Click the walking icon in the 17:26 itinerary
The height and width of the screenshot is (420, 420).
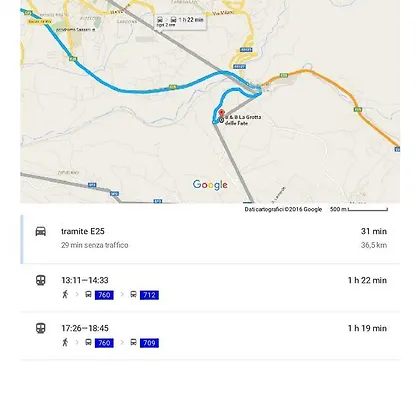(x=65, y=342)
